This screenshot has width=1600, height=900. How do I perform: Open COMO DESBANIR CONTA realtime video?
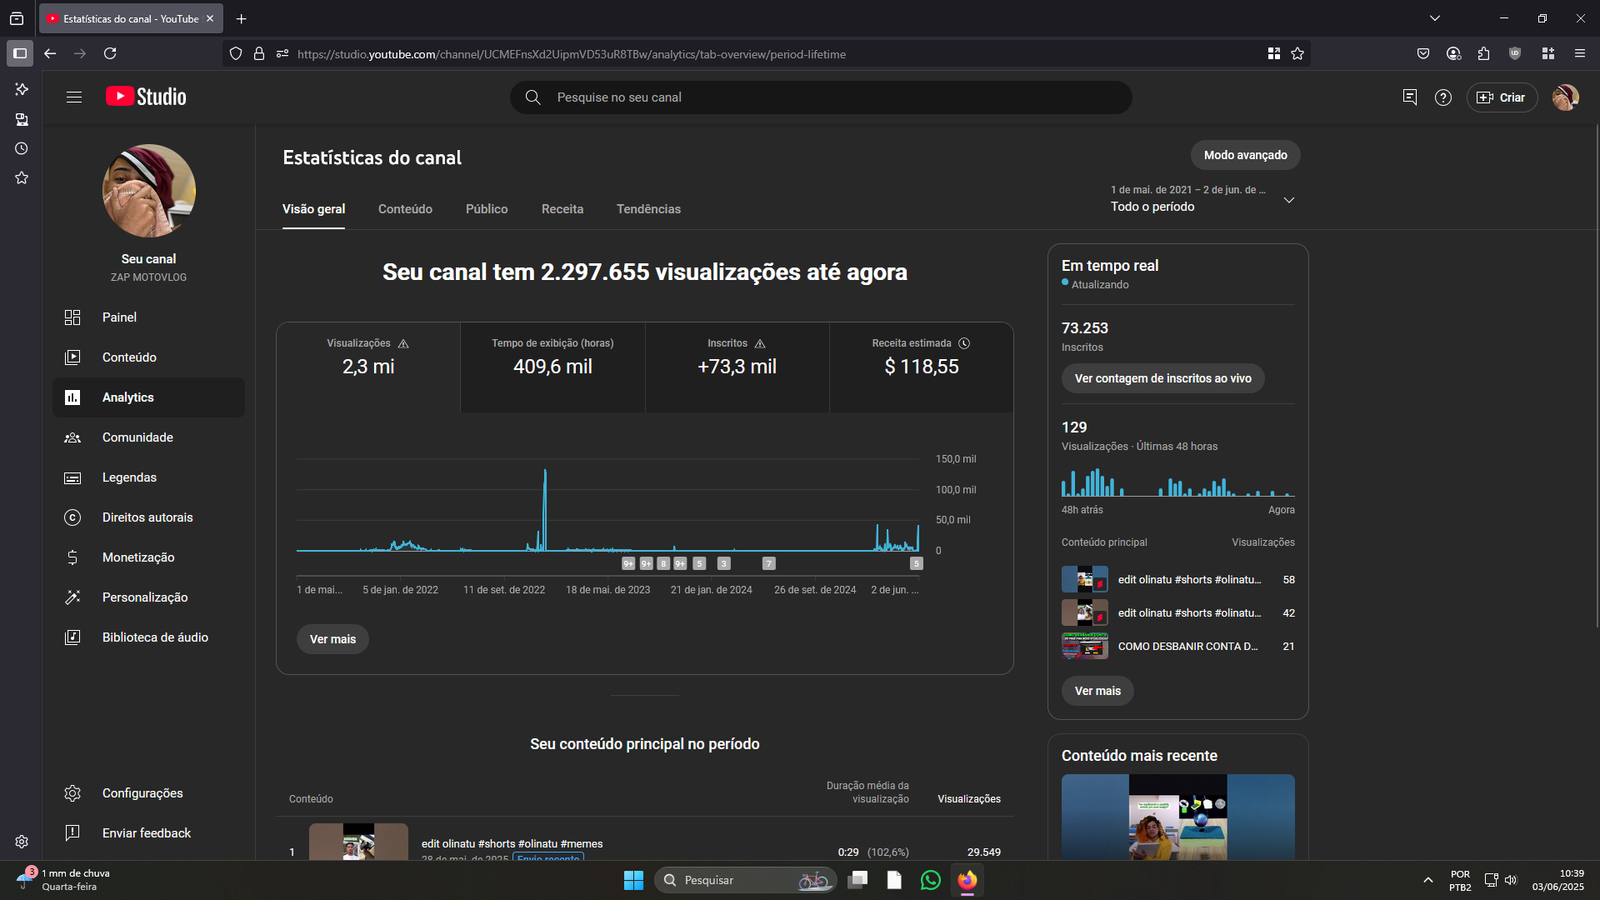(1178, 646)
